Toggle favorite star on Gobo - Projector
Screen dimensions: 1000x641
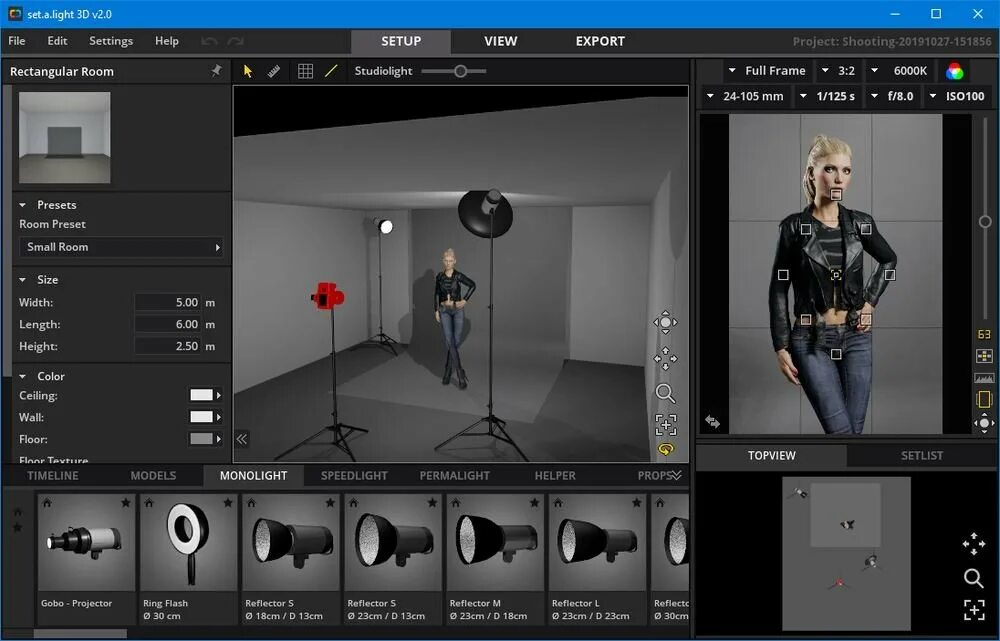[126, 503]
